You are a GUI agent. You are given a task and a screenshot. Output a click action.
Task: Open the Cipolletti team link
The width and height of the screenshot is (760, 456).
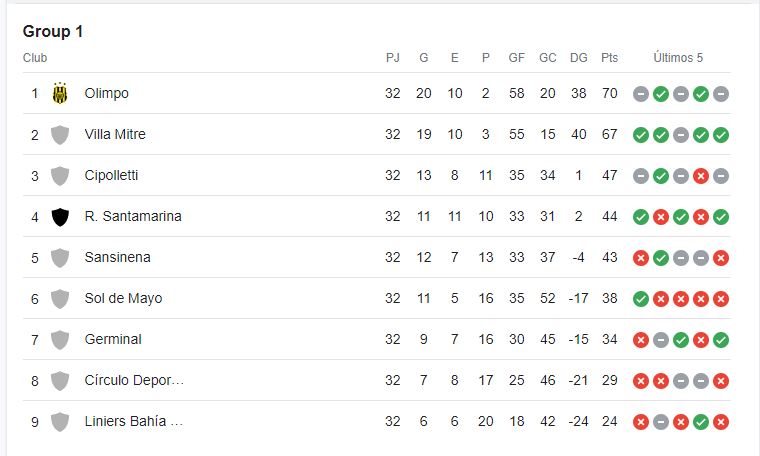(111, 175)
